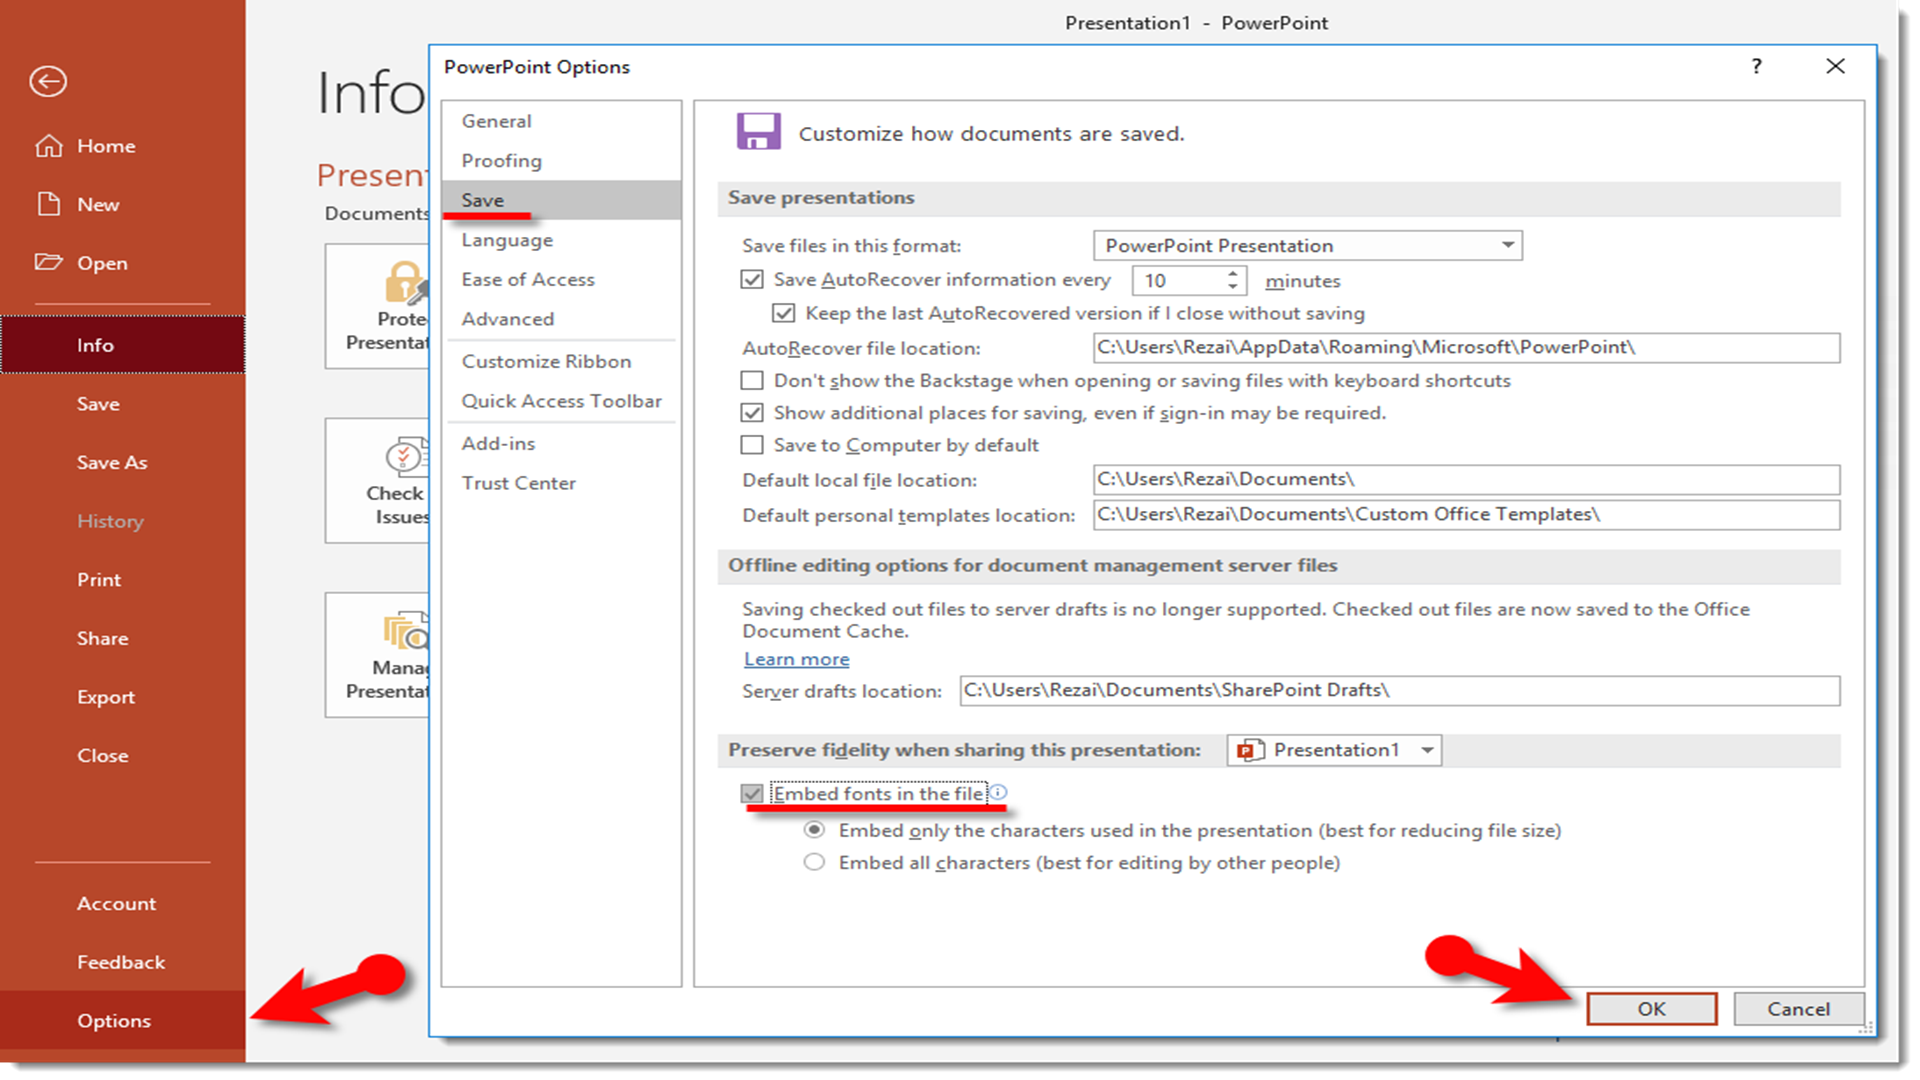Select Embed only characters used radio button
Image resolution: width=1920 pixels, height=1080 pixels.
click(815, 829)
